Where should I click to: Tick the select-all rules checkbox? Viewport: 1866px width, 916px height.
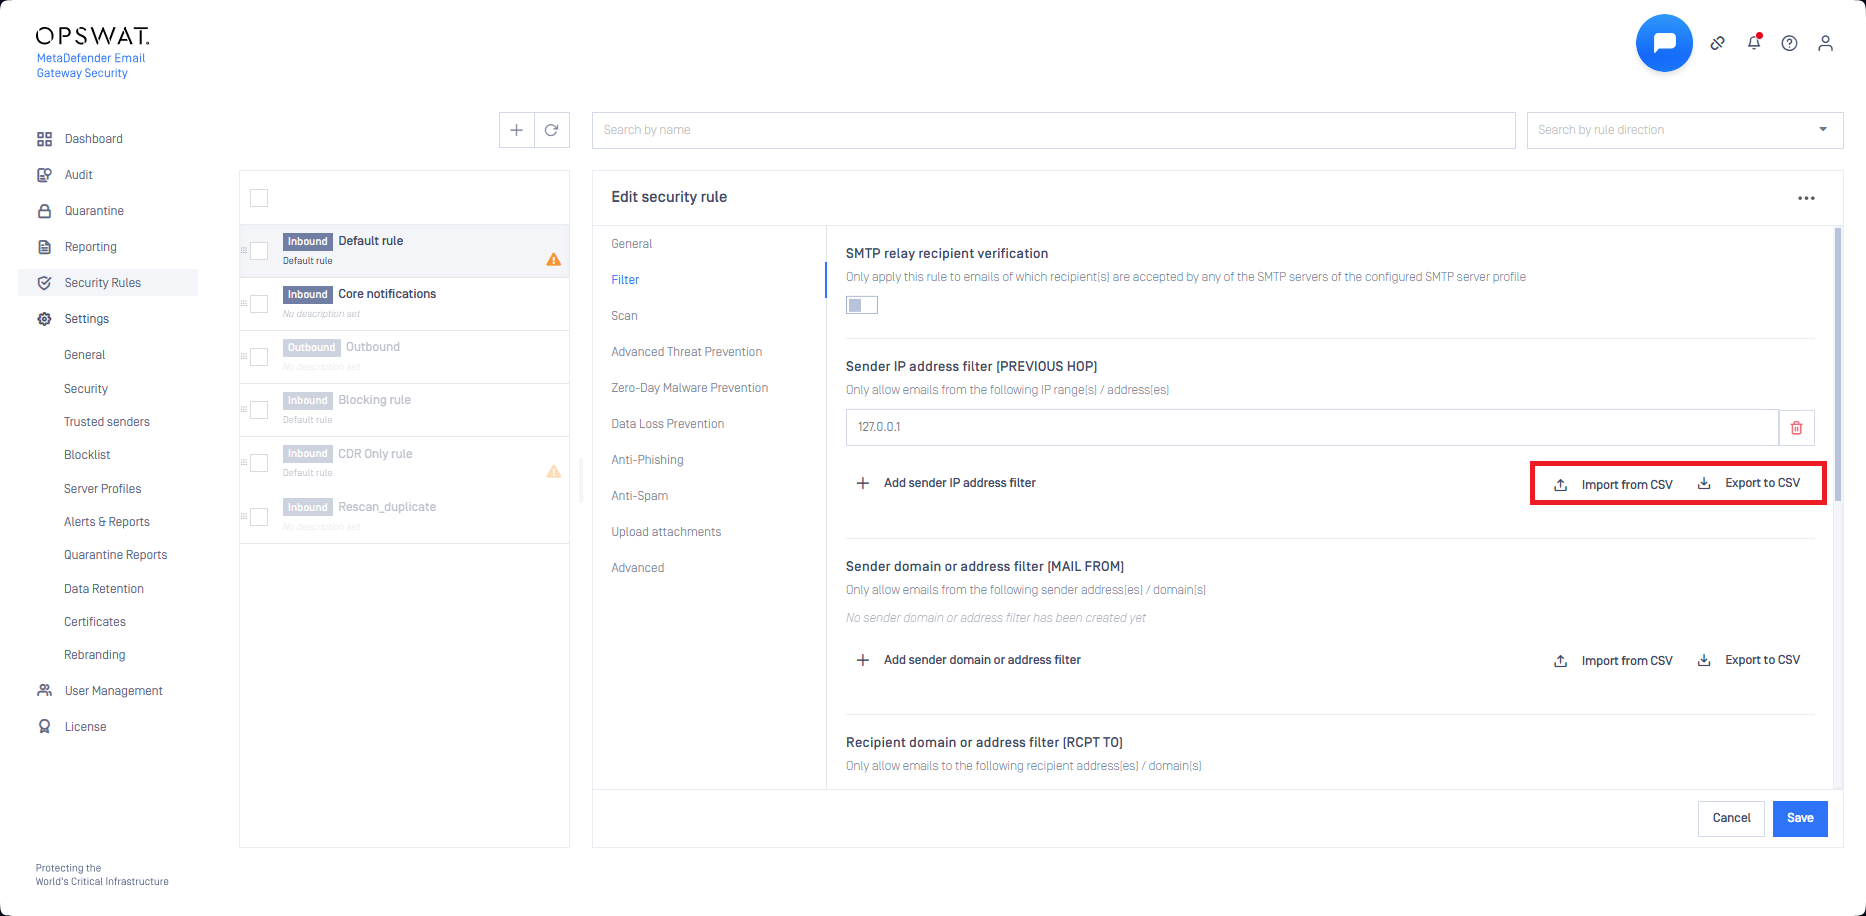pos(259,198)
